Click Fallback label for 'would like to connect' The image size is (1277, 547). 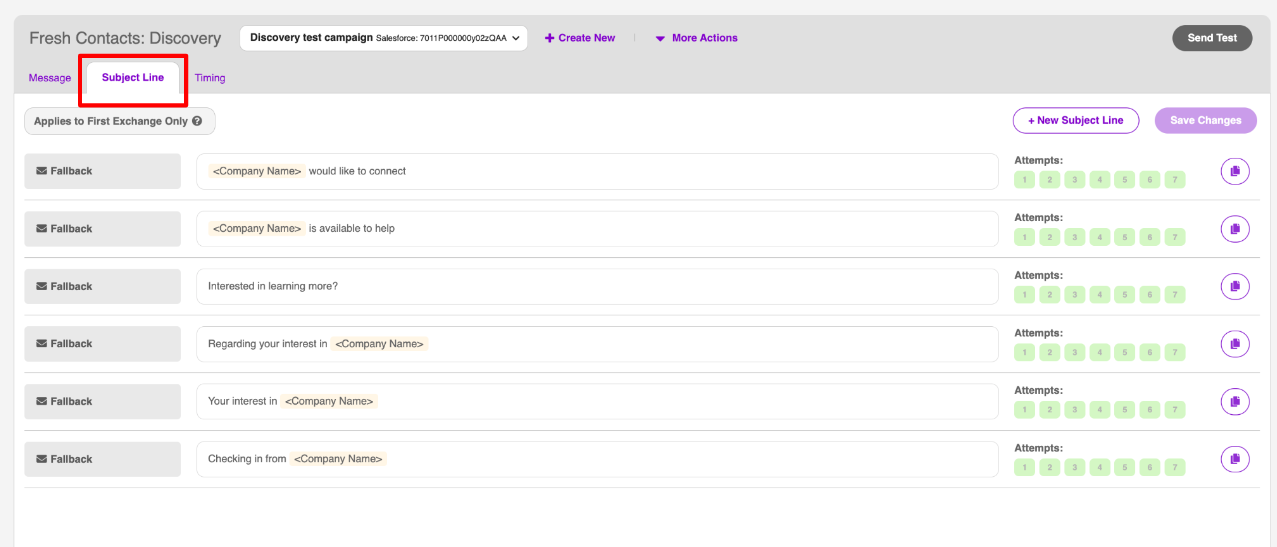[x=102, y=171]
